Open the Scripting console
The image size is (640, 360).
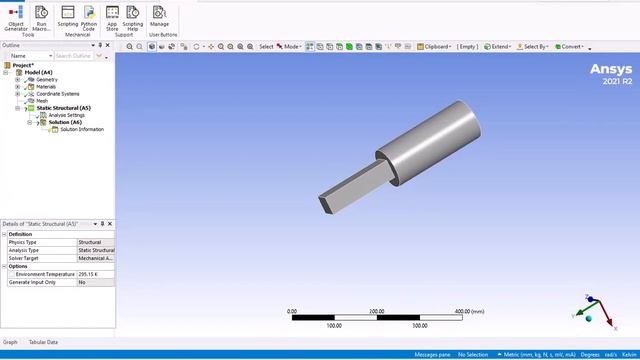pyautogui.click(x=68, y=16)
